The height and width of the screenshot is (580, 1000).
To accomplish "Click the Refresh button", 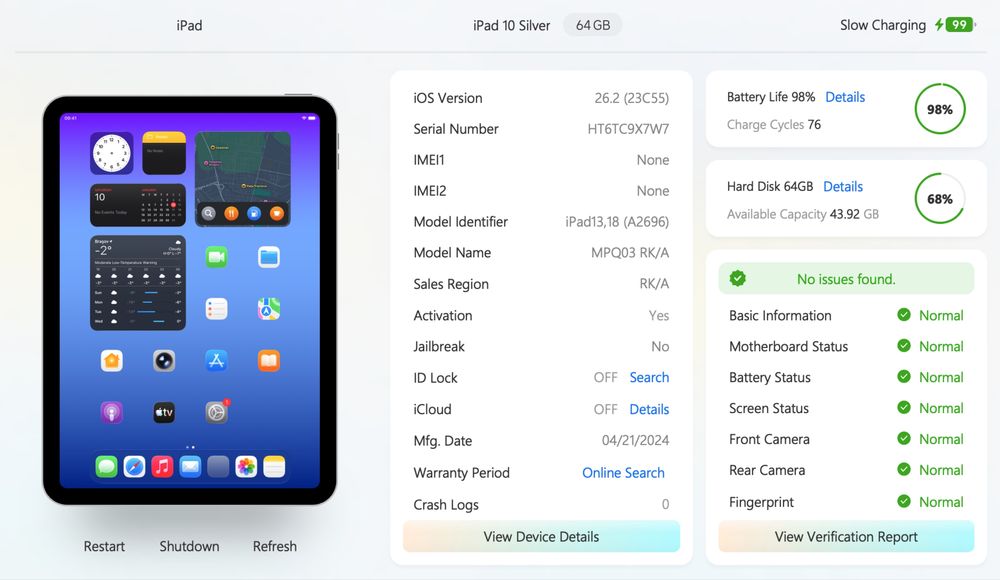I will (x=275, y=546).
